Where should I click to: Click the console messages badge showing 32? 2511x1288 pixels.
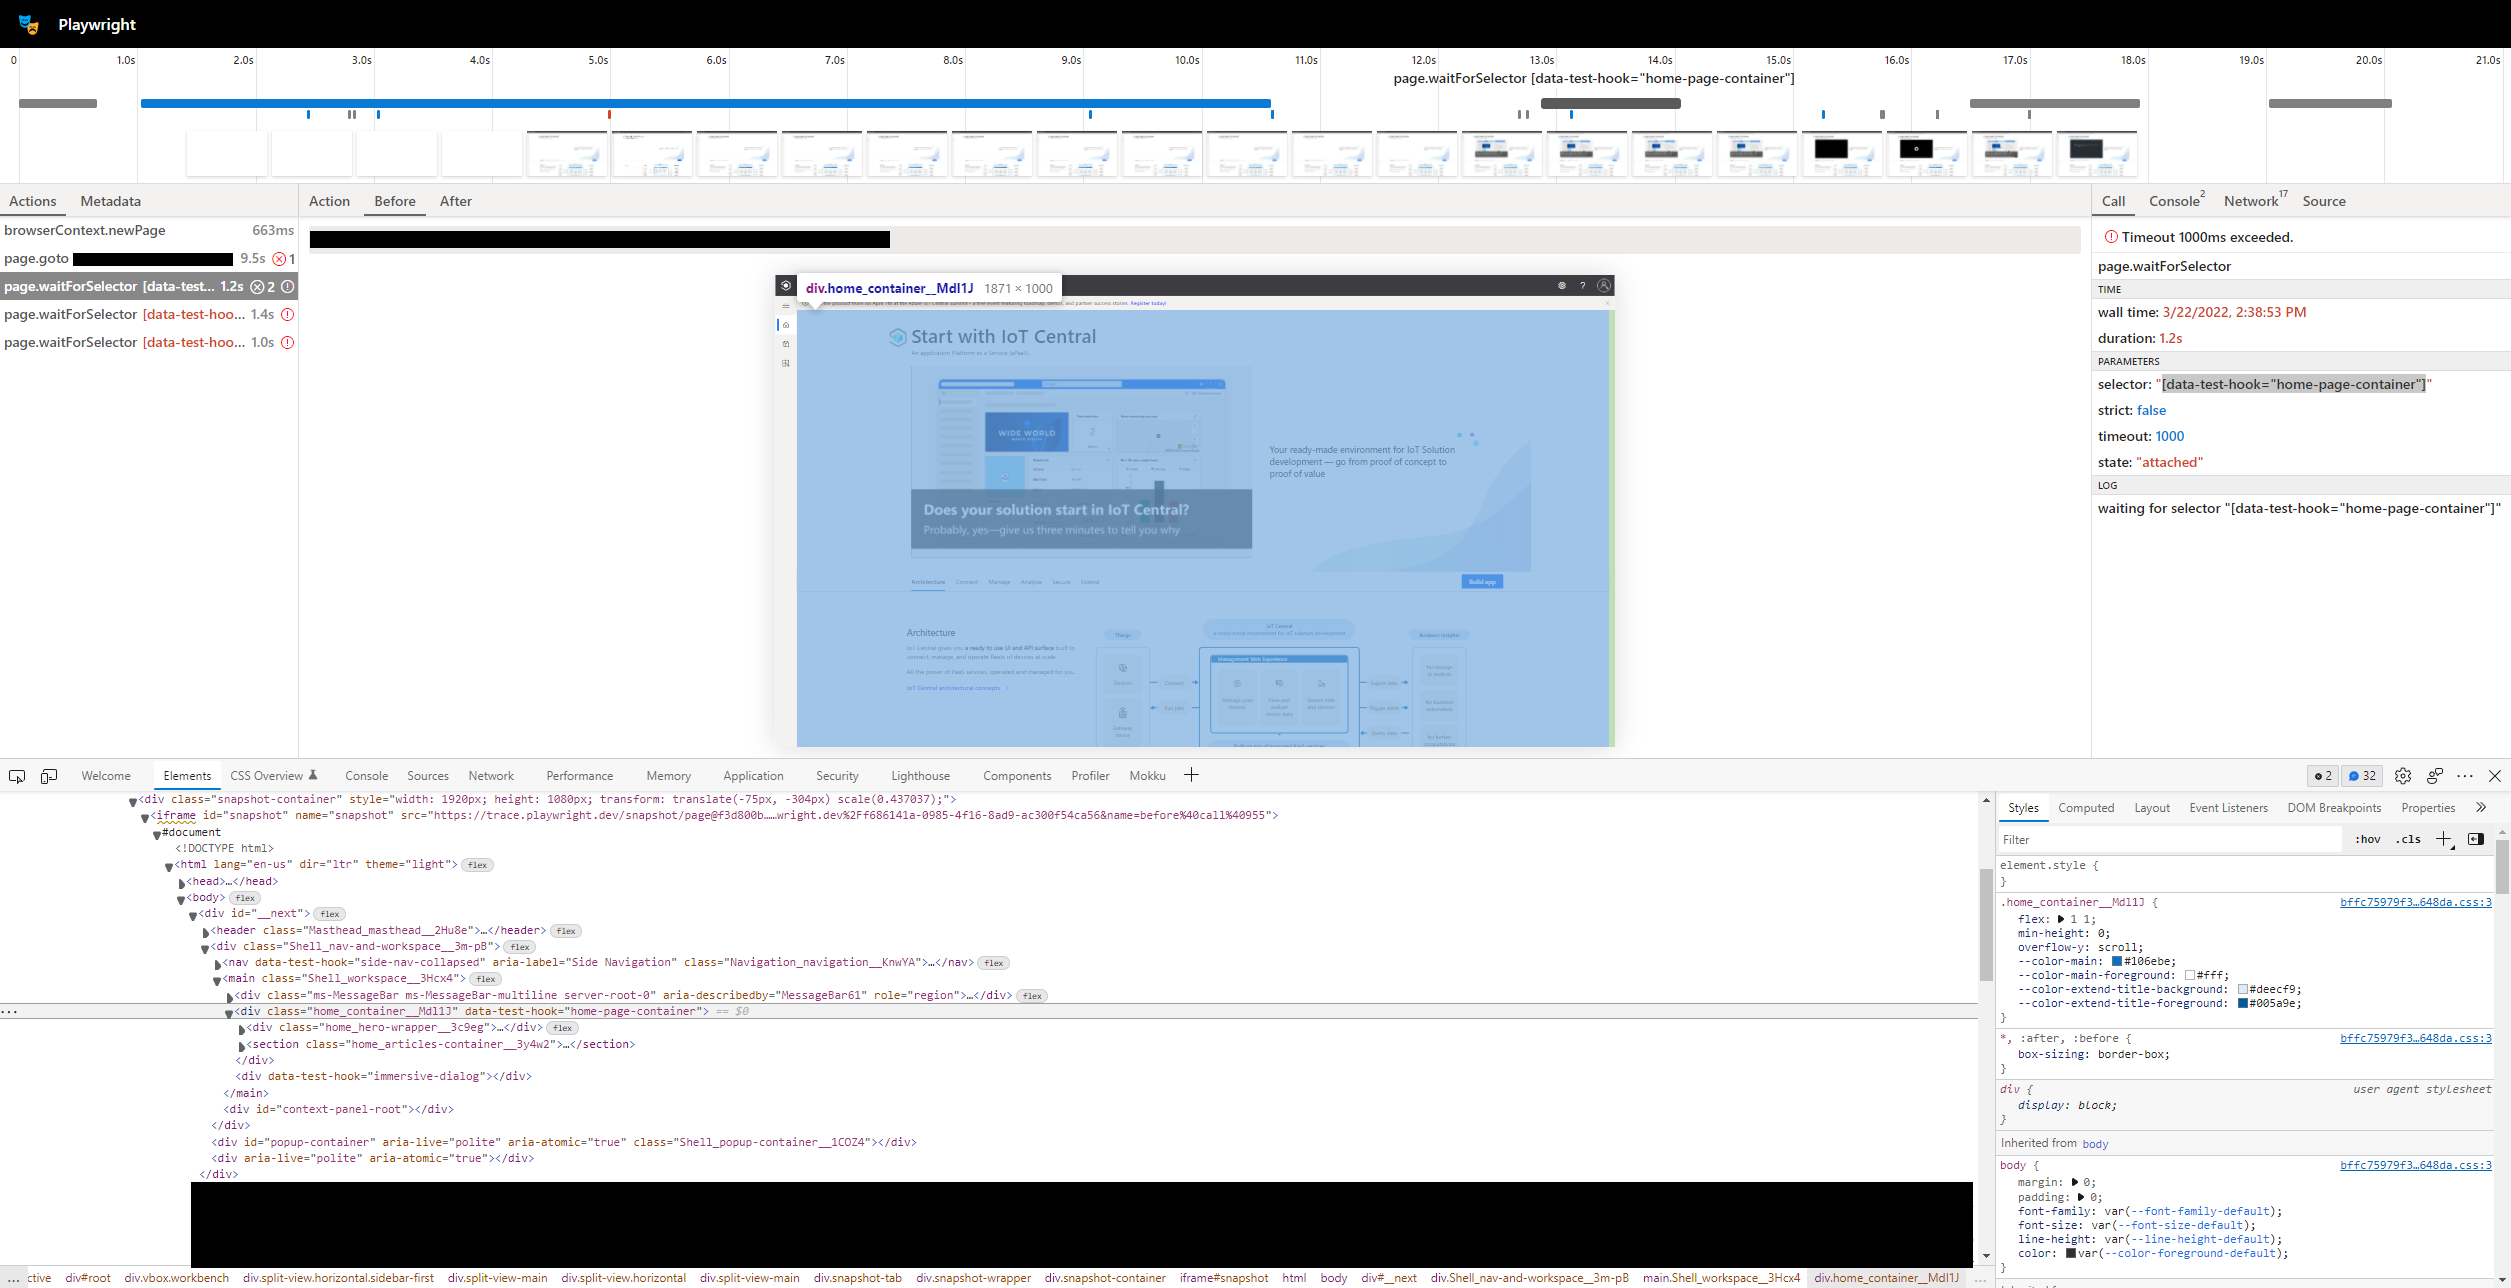pos(2362,775)
